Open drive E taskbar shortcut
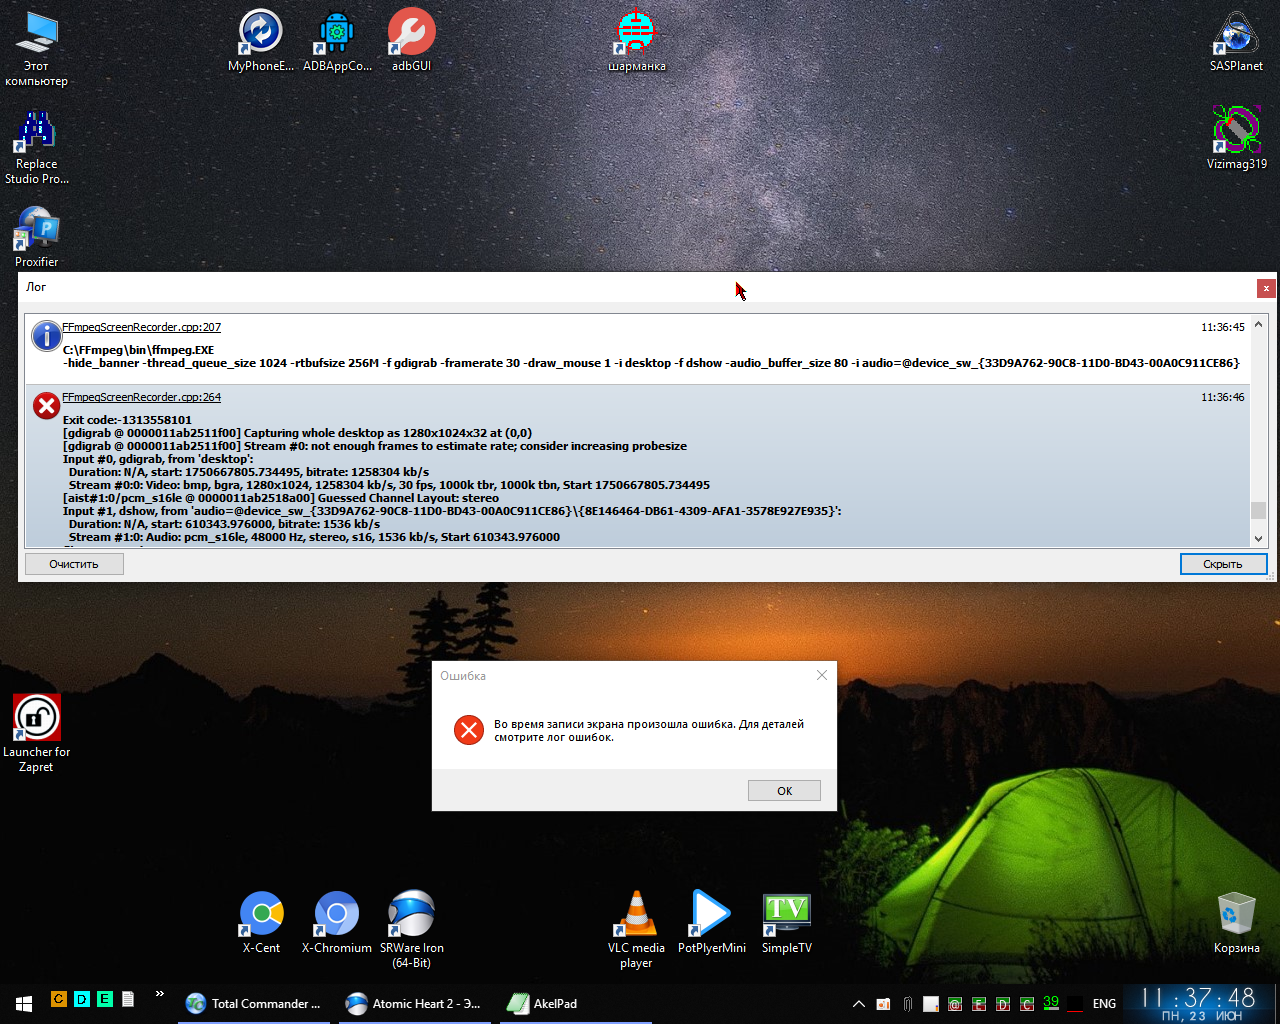The image size is (1280, 1024). pos(104,998)
